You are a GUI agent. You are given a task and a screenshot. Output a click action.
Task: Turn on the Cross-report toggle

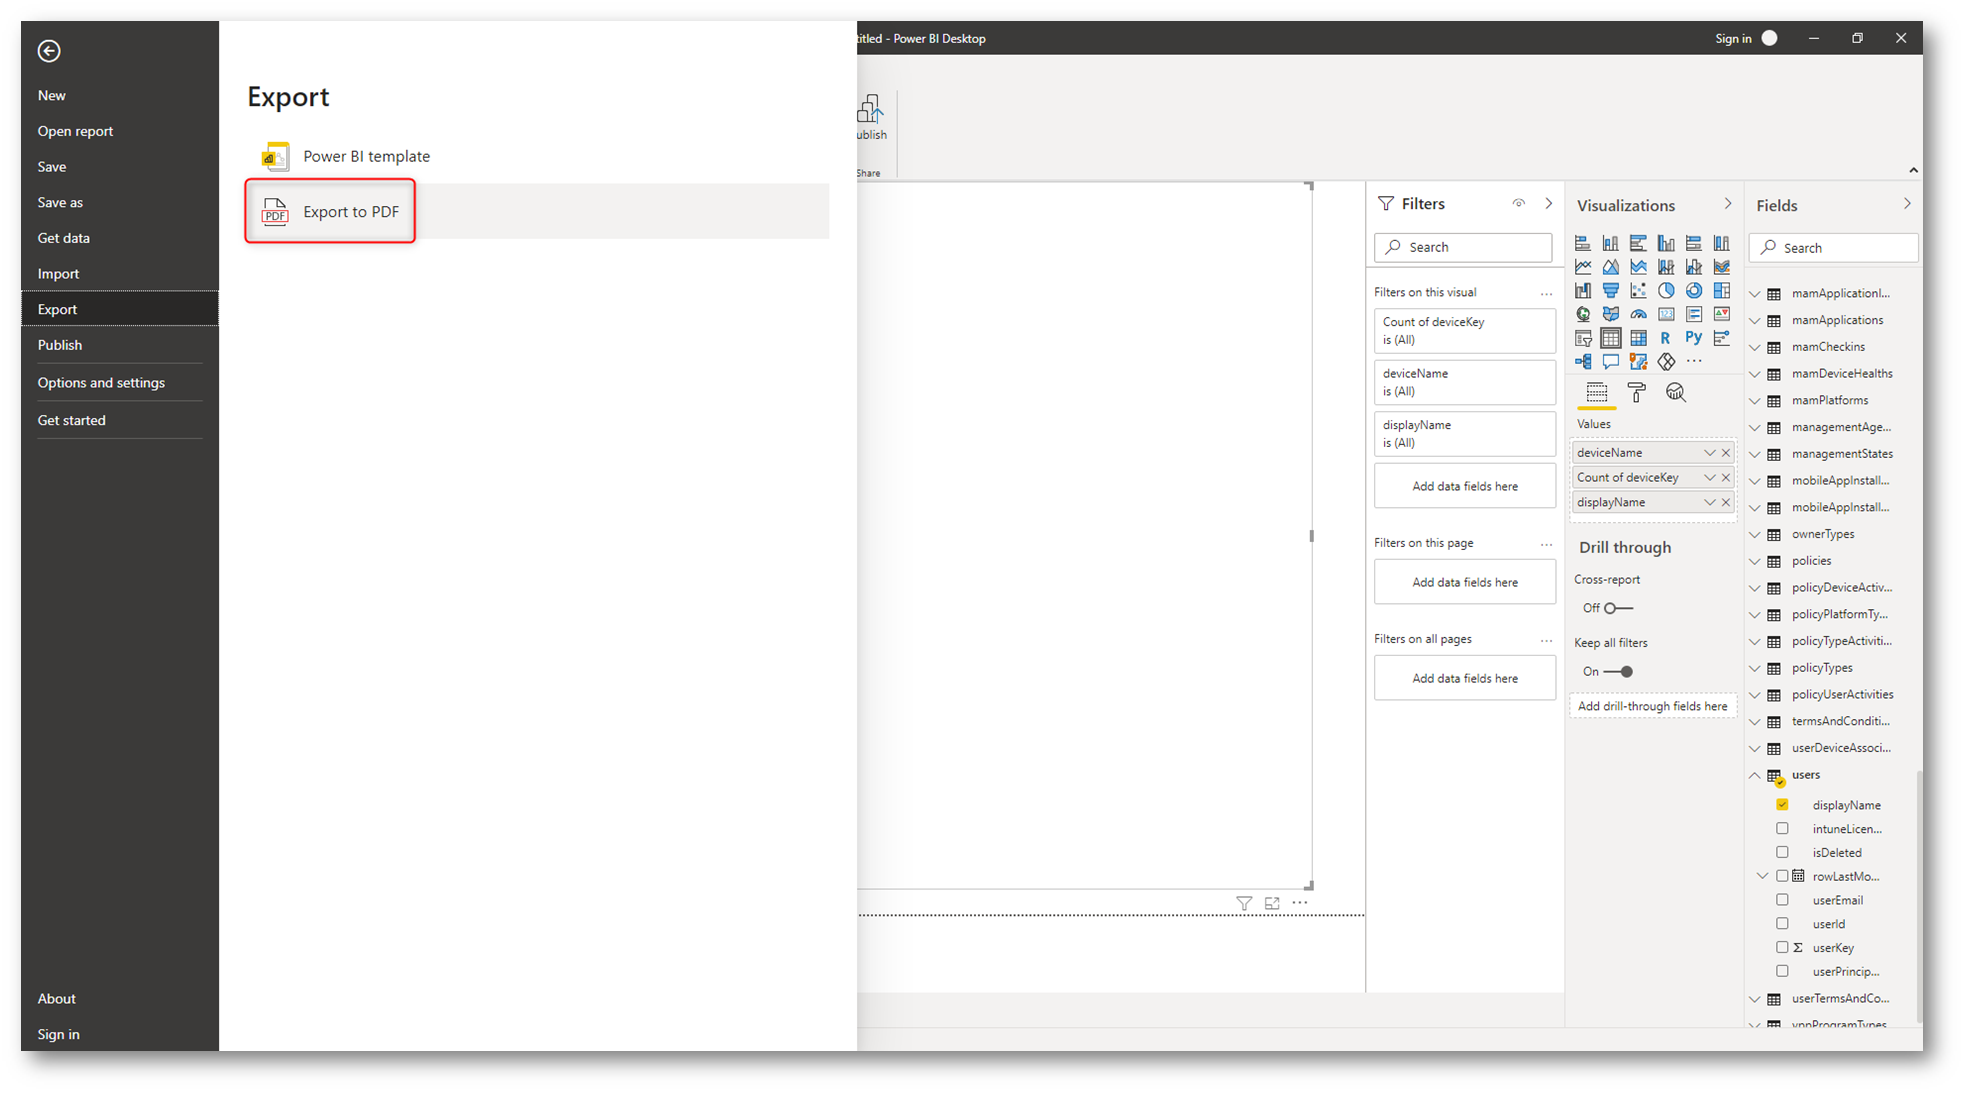(x=1618, y=608)
